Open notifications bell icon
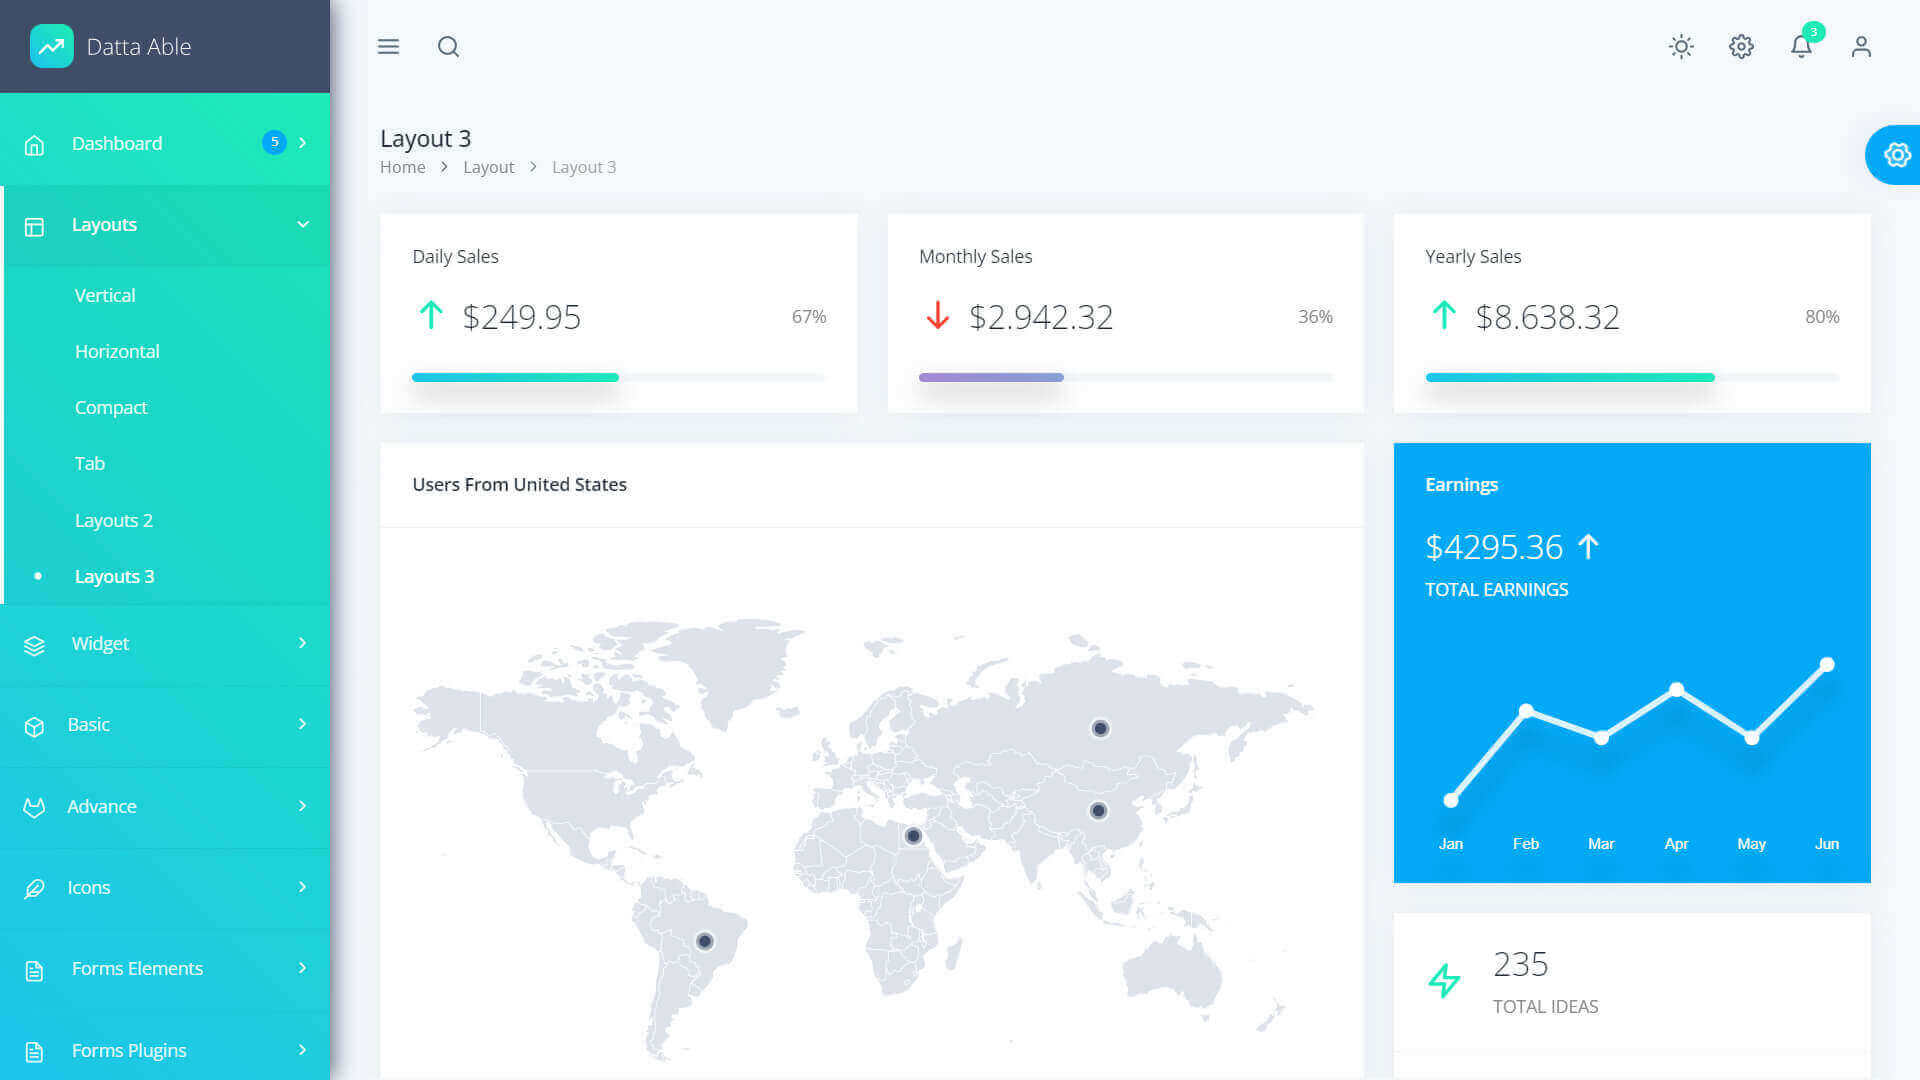1920x1080 pixels. (x=1801, y=47)
